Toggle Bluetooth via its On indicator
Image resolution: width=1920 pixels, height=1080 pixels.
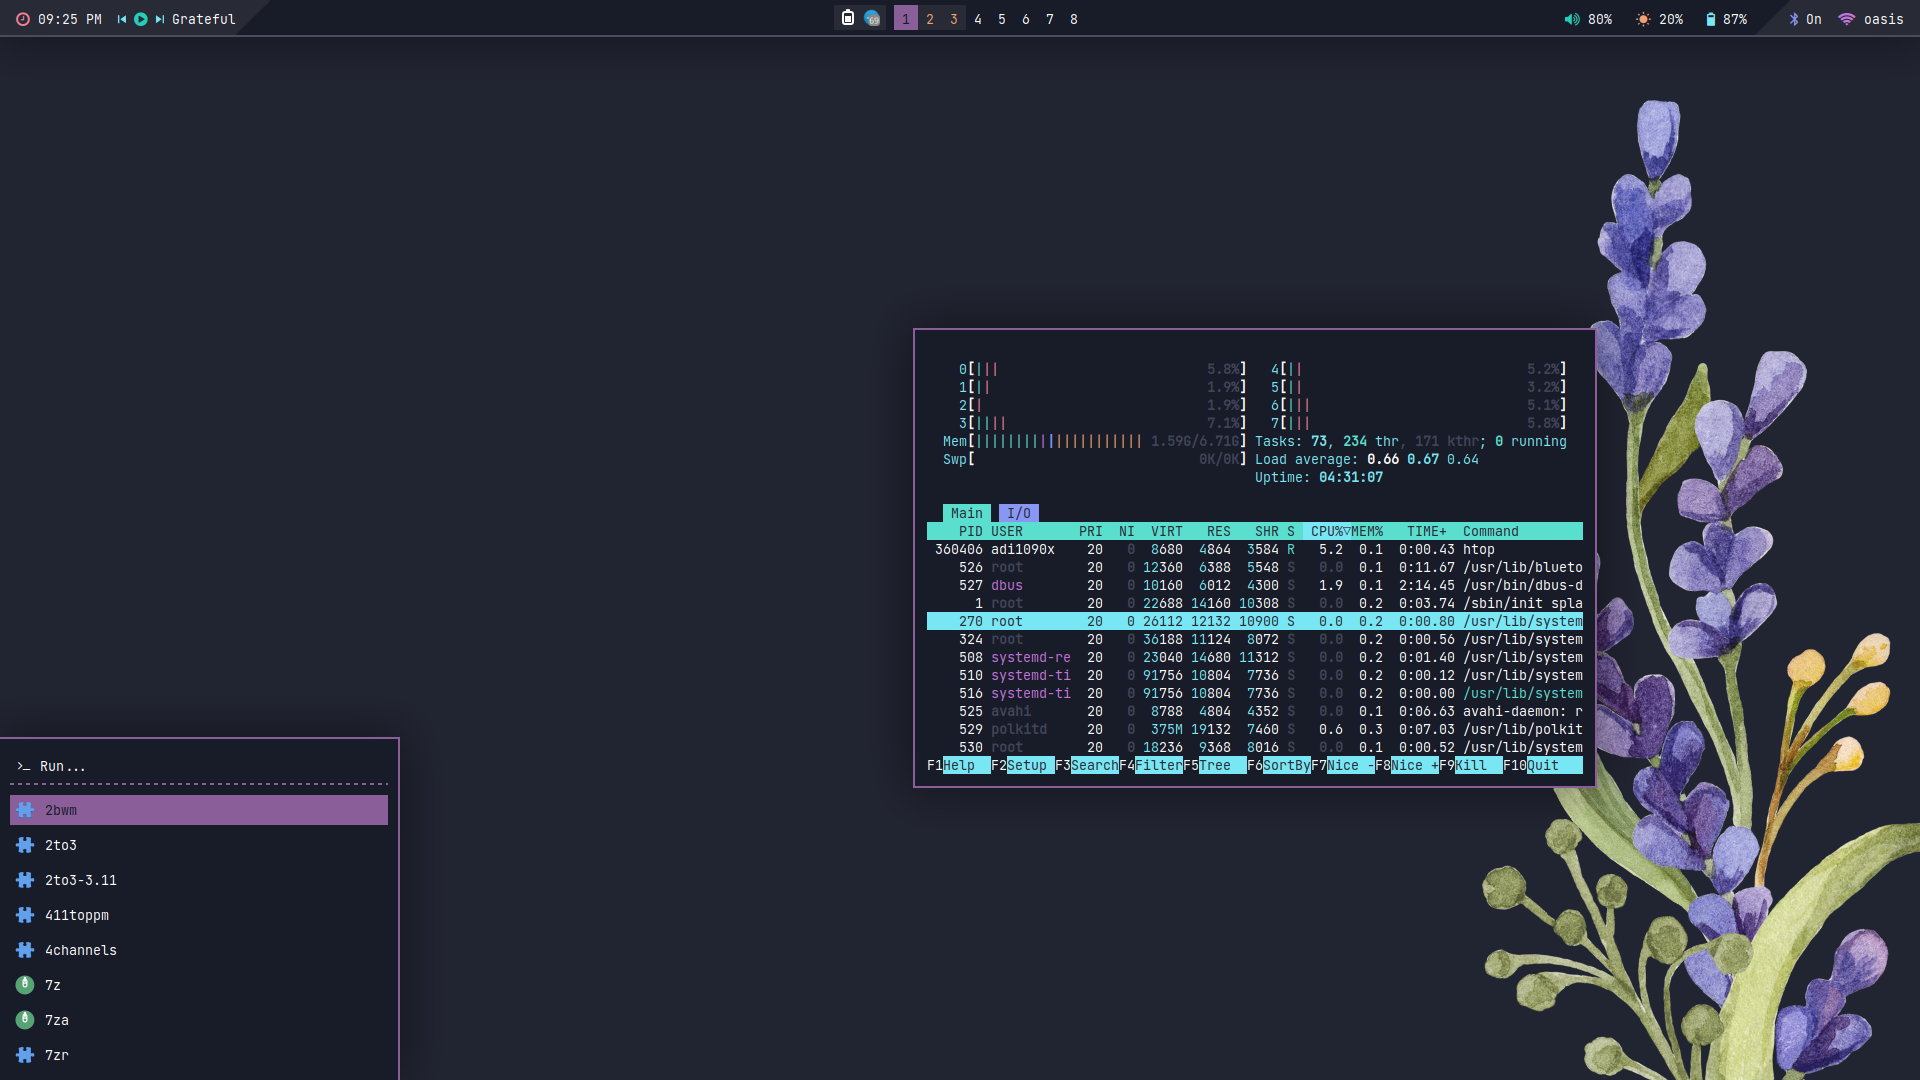(1805, 19)
